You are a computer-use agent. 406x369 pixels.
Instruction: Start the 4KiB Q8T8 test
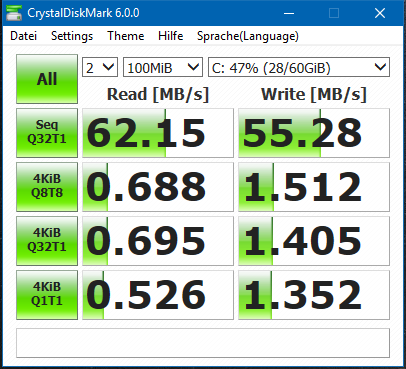(47, 187)
